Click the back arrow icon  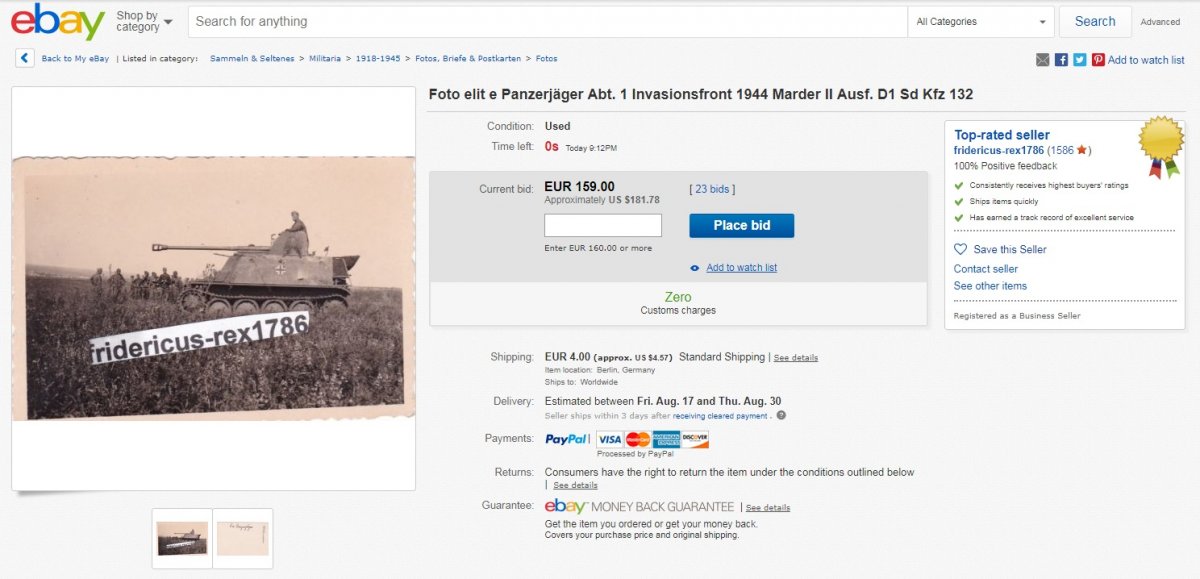[25, 59]
